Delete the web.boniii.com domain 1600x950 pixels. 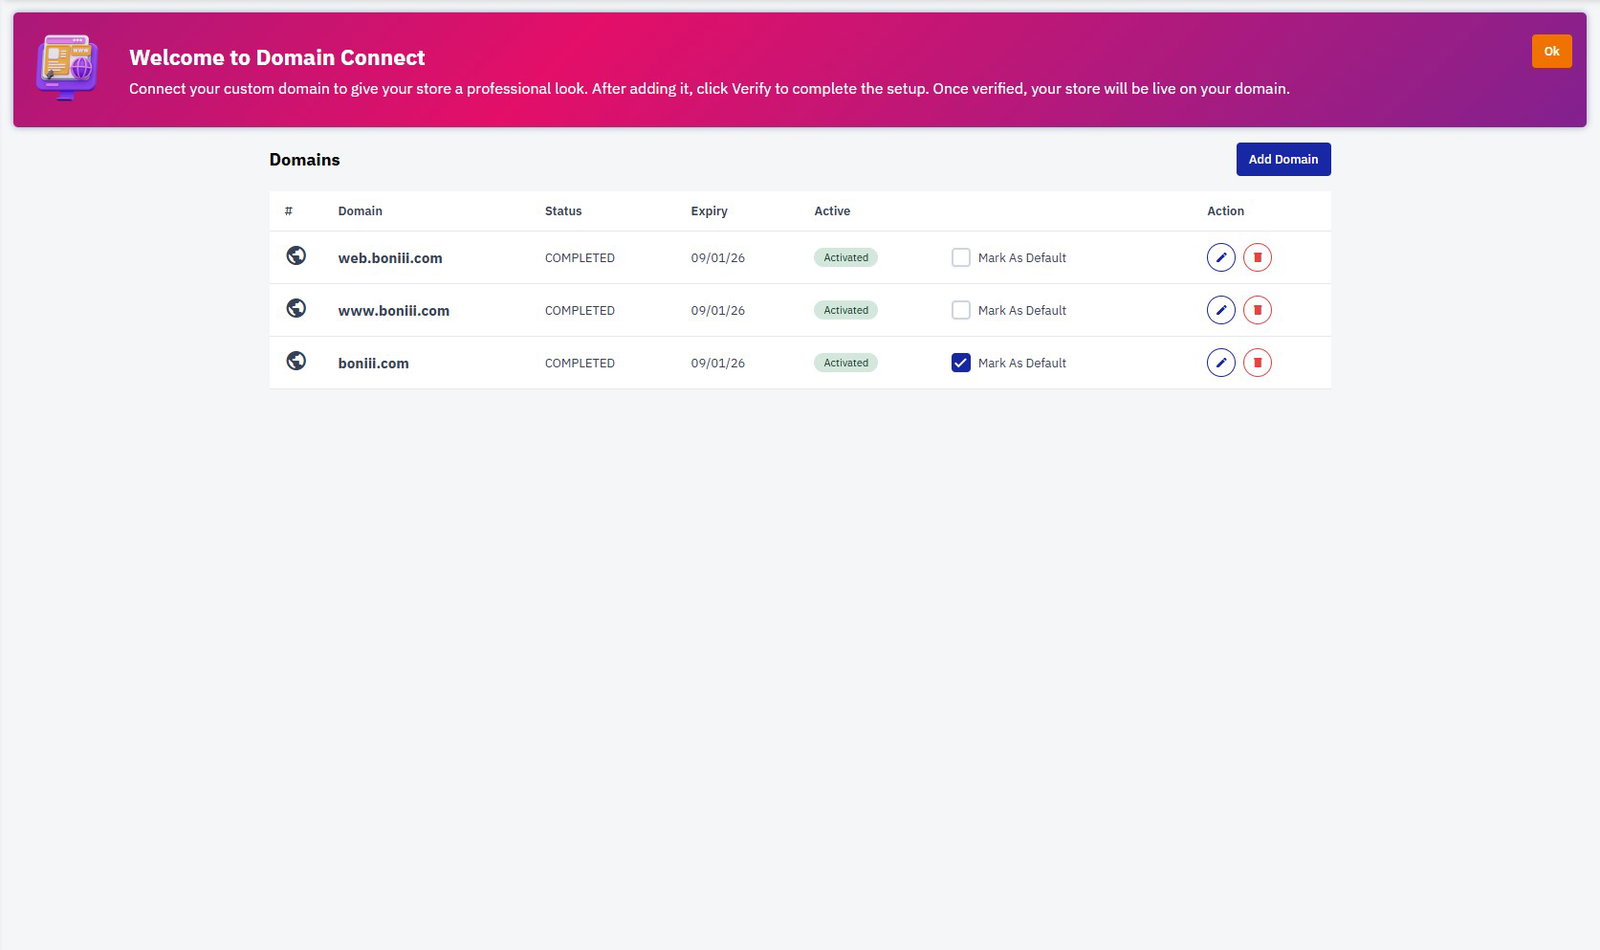(x=1258, y=257)
